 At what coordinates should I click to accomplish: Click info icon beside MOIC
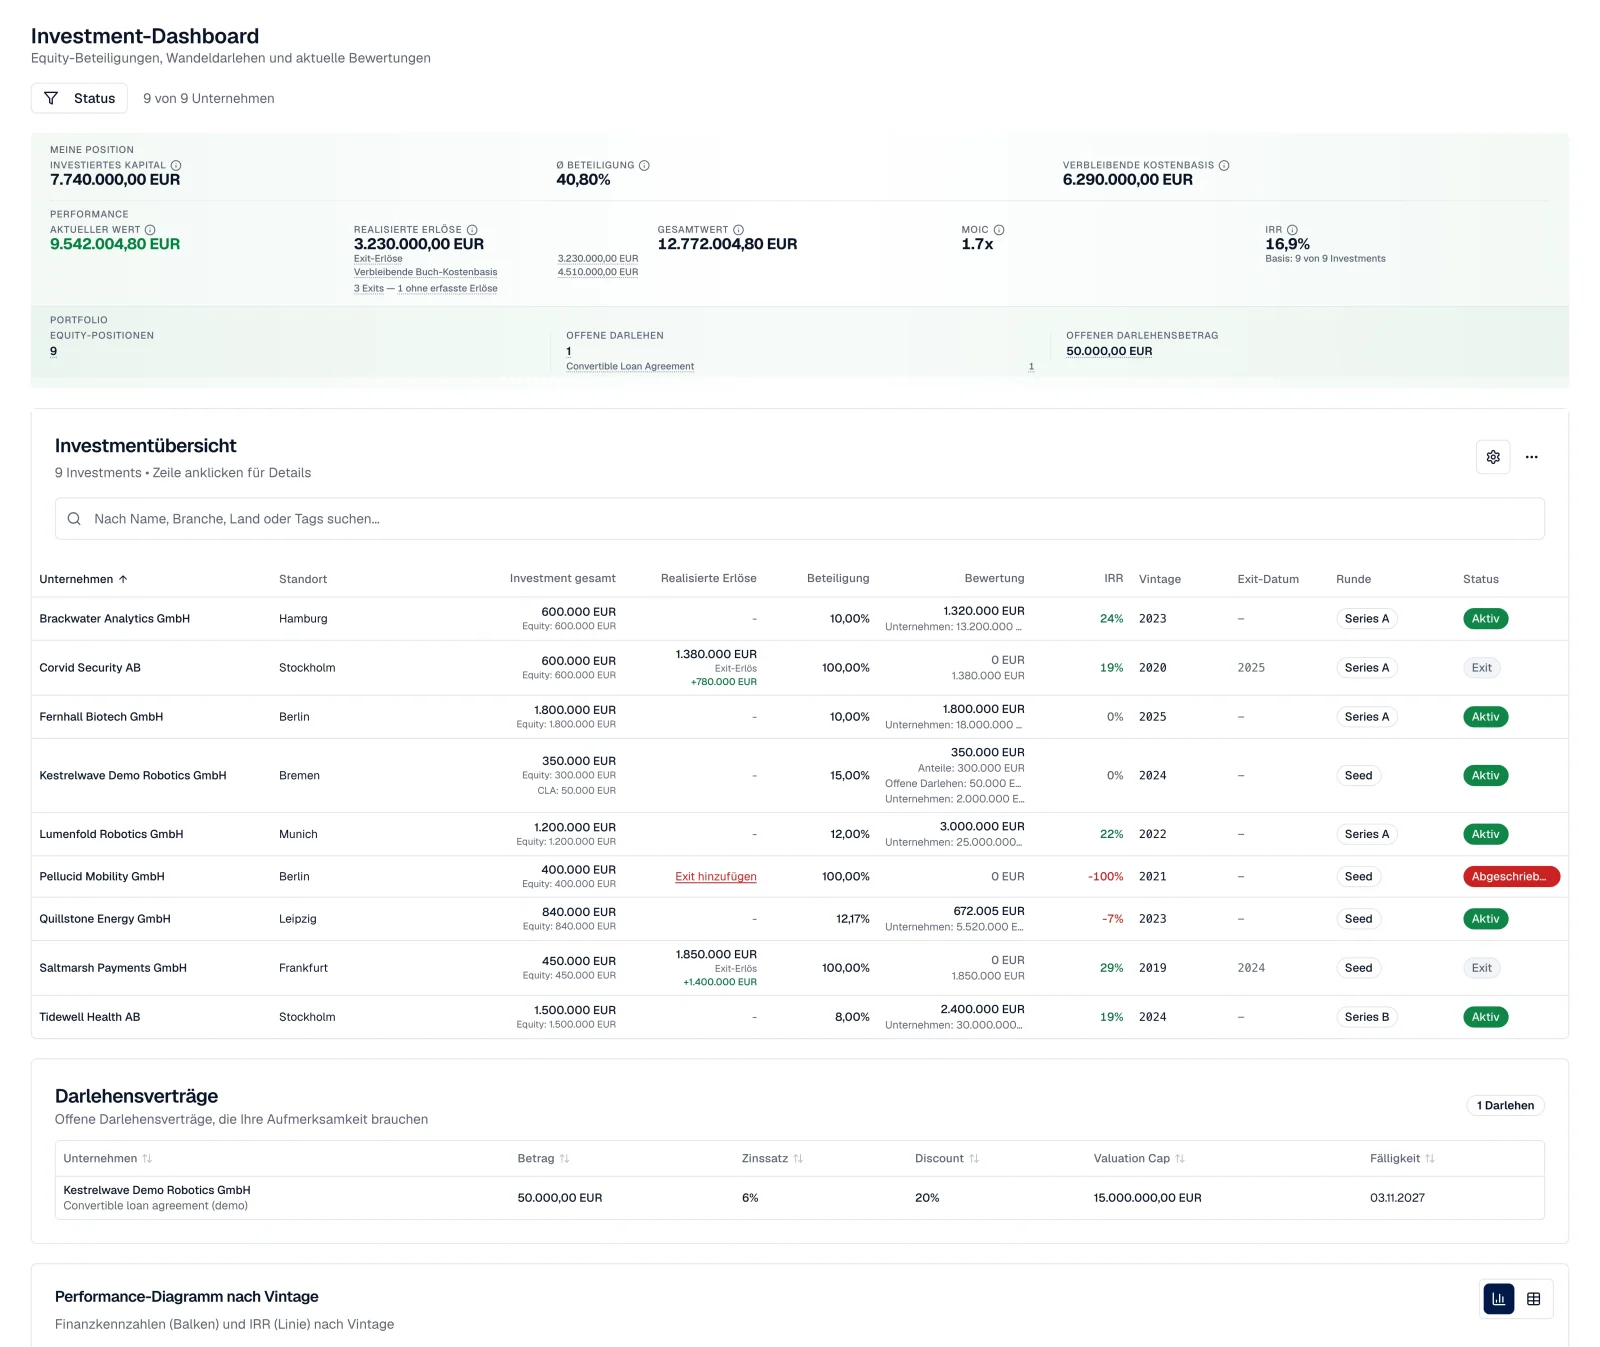click(999, 230)
